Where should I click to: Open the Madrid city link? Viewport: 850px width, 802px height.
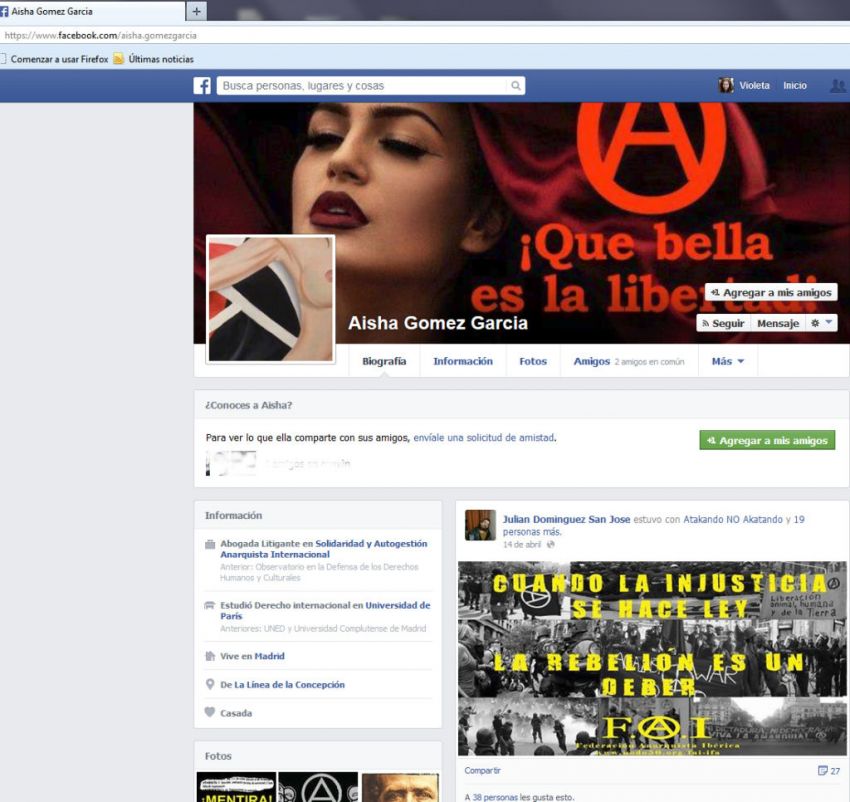tap(269, 656)
